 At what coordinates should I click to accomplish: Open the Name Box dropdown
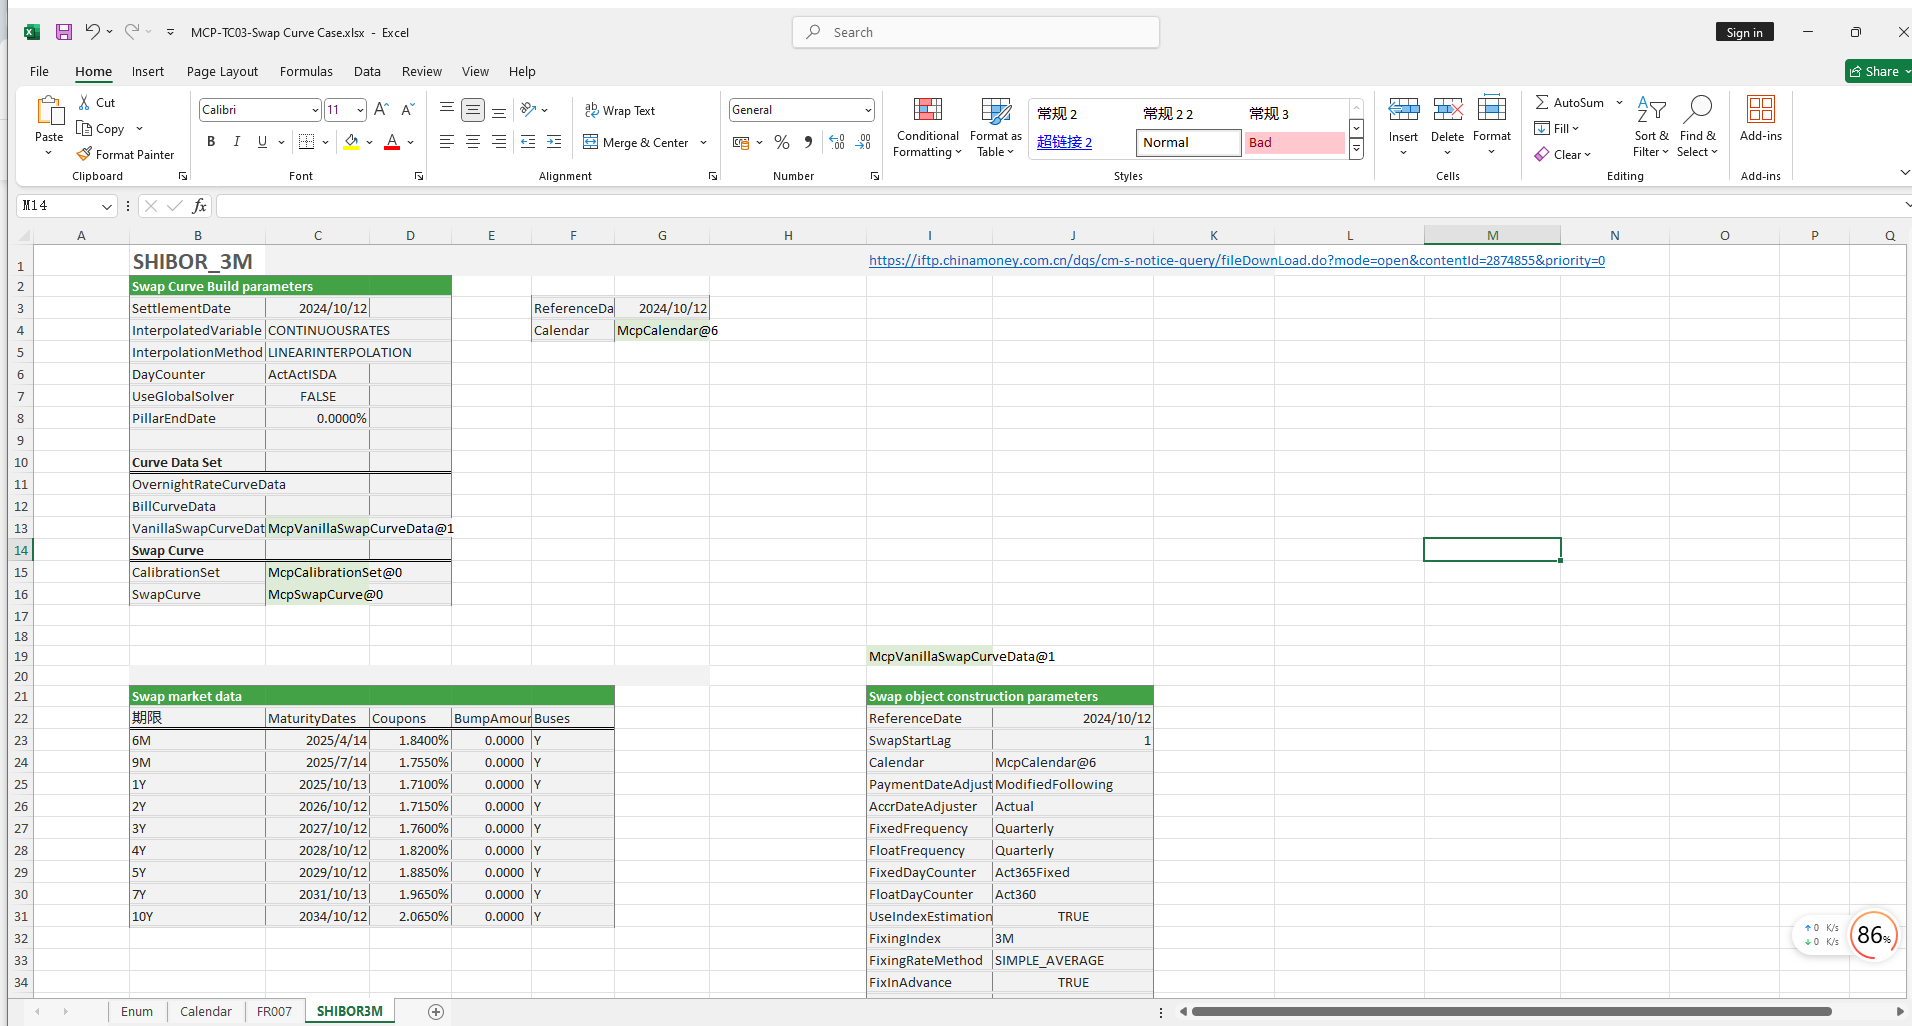[x=106, y=206]
